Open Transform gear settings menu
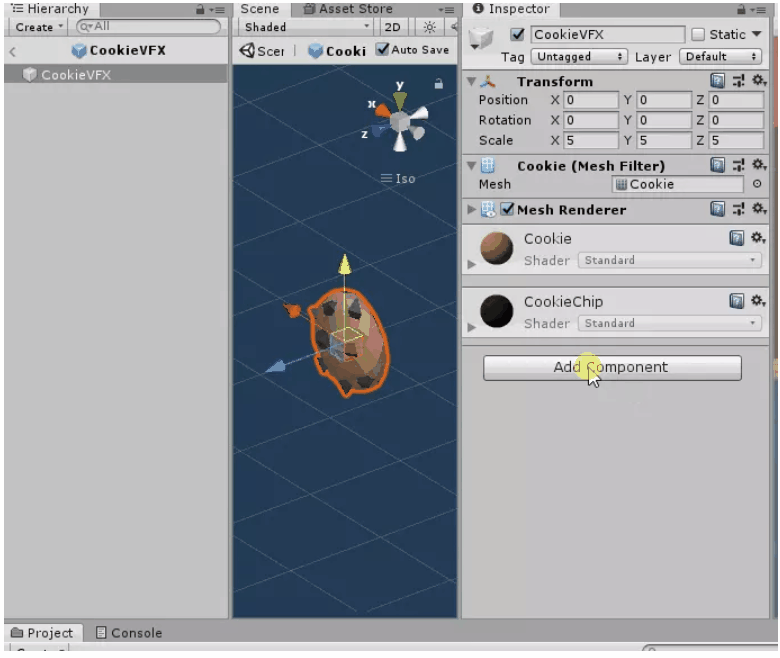Screen dimensions: 780x658 [759, 81]
